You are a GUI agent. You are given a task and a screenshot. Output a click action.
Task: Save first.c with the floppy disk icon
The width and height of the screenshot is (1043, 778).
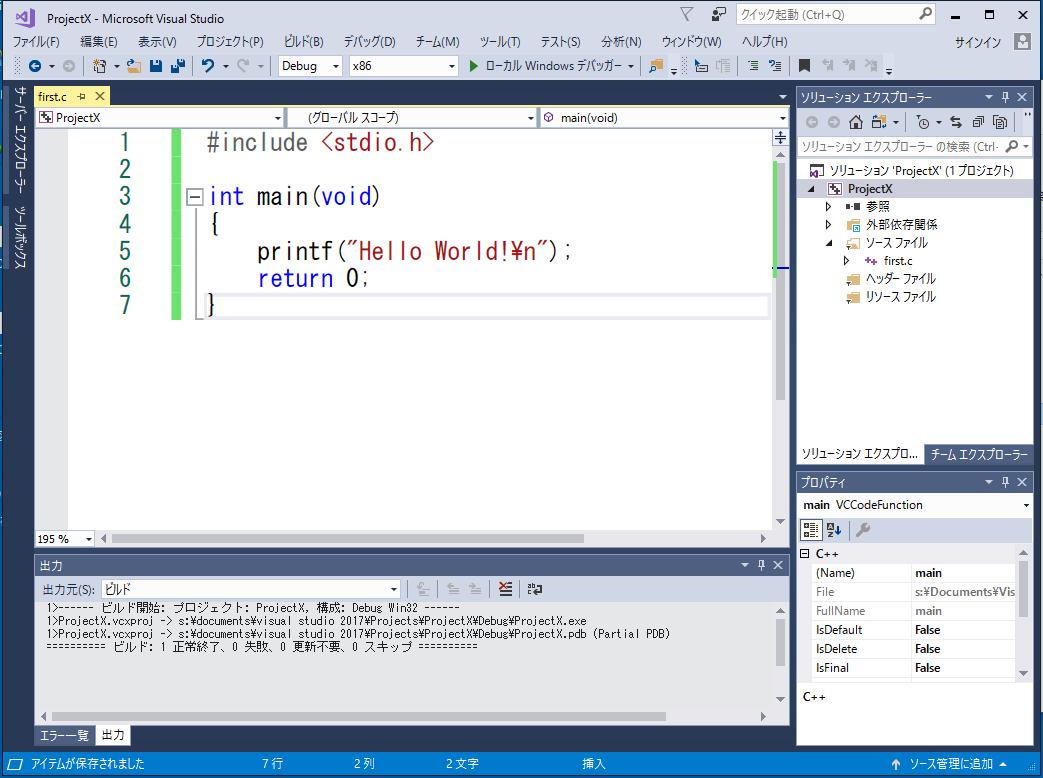coord(156,66)
